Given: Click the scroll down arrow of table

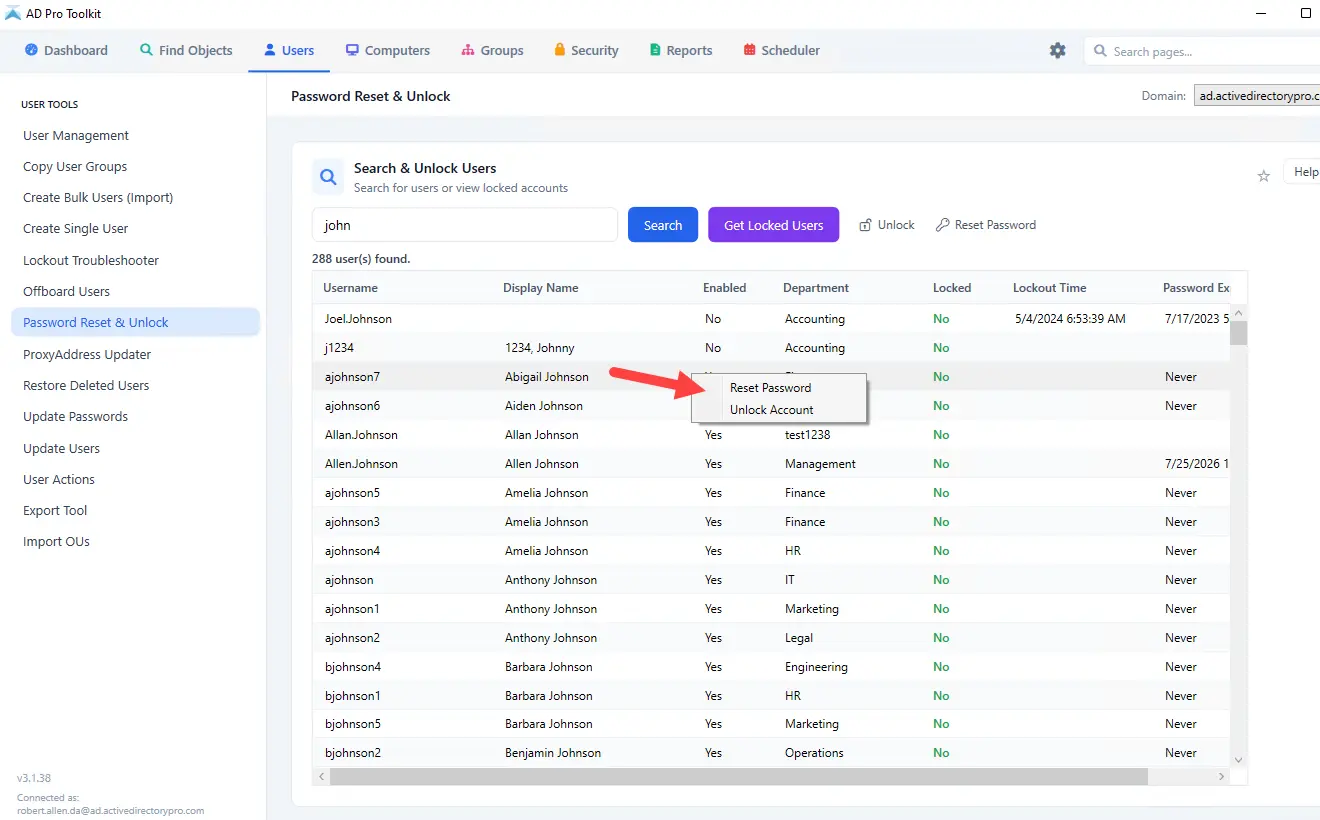Looking at the screenshot, I should (x=1239, y=760).
